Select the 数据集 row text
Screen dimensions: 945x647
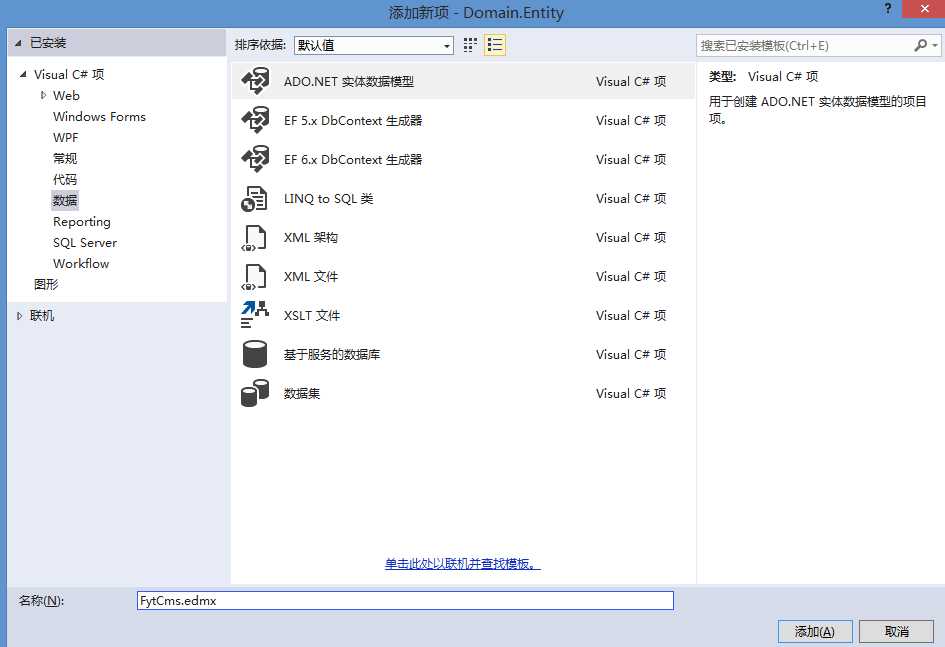302,393
